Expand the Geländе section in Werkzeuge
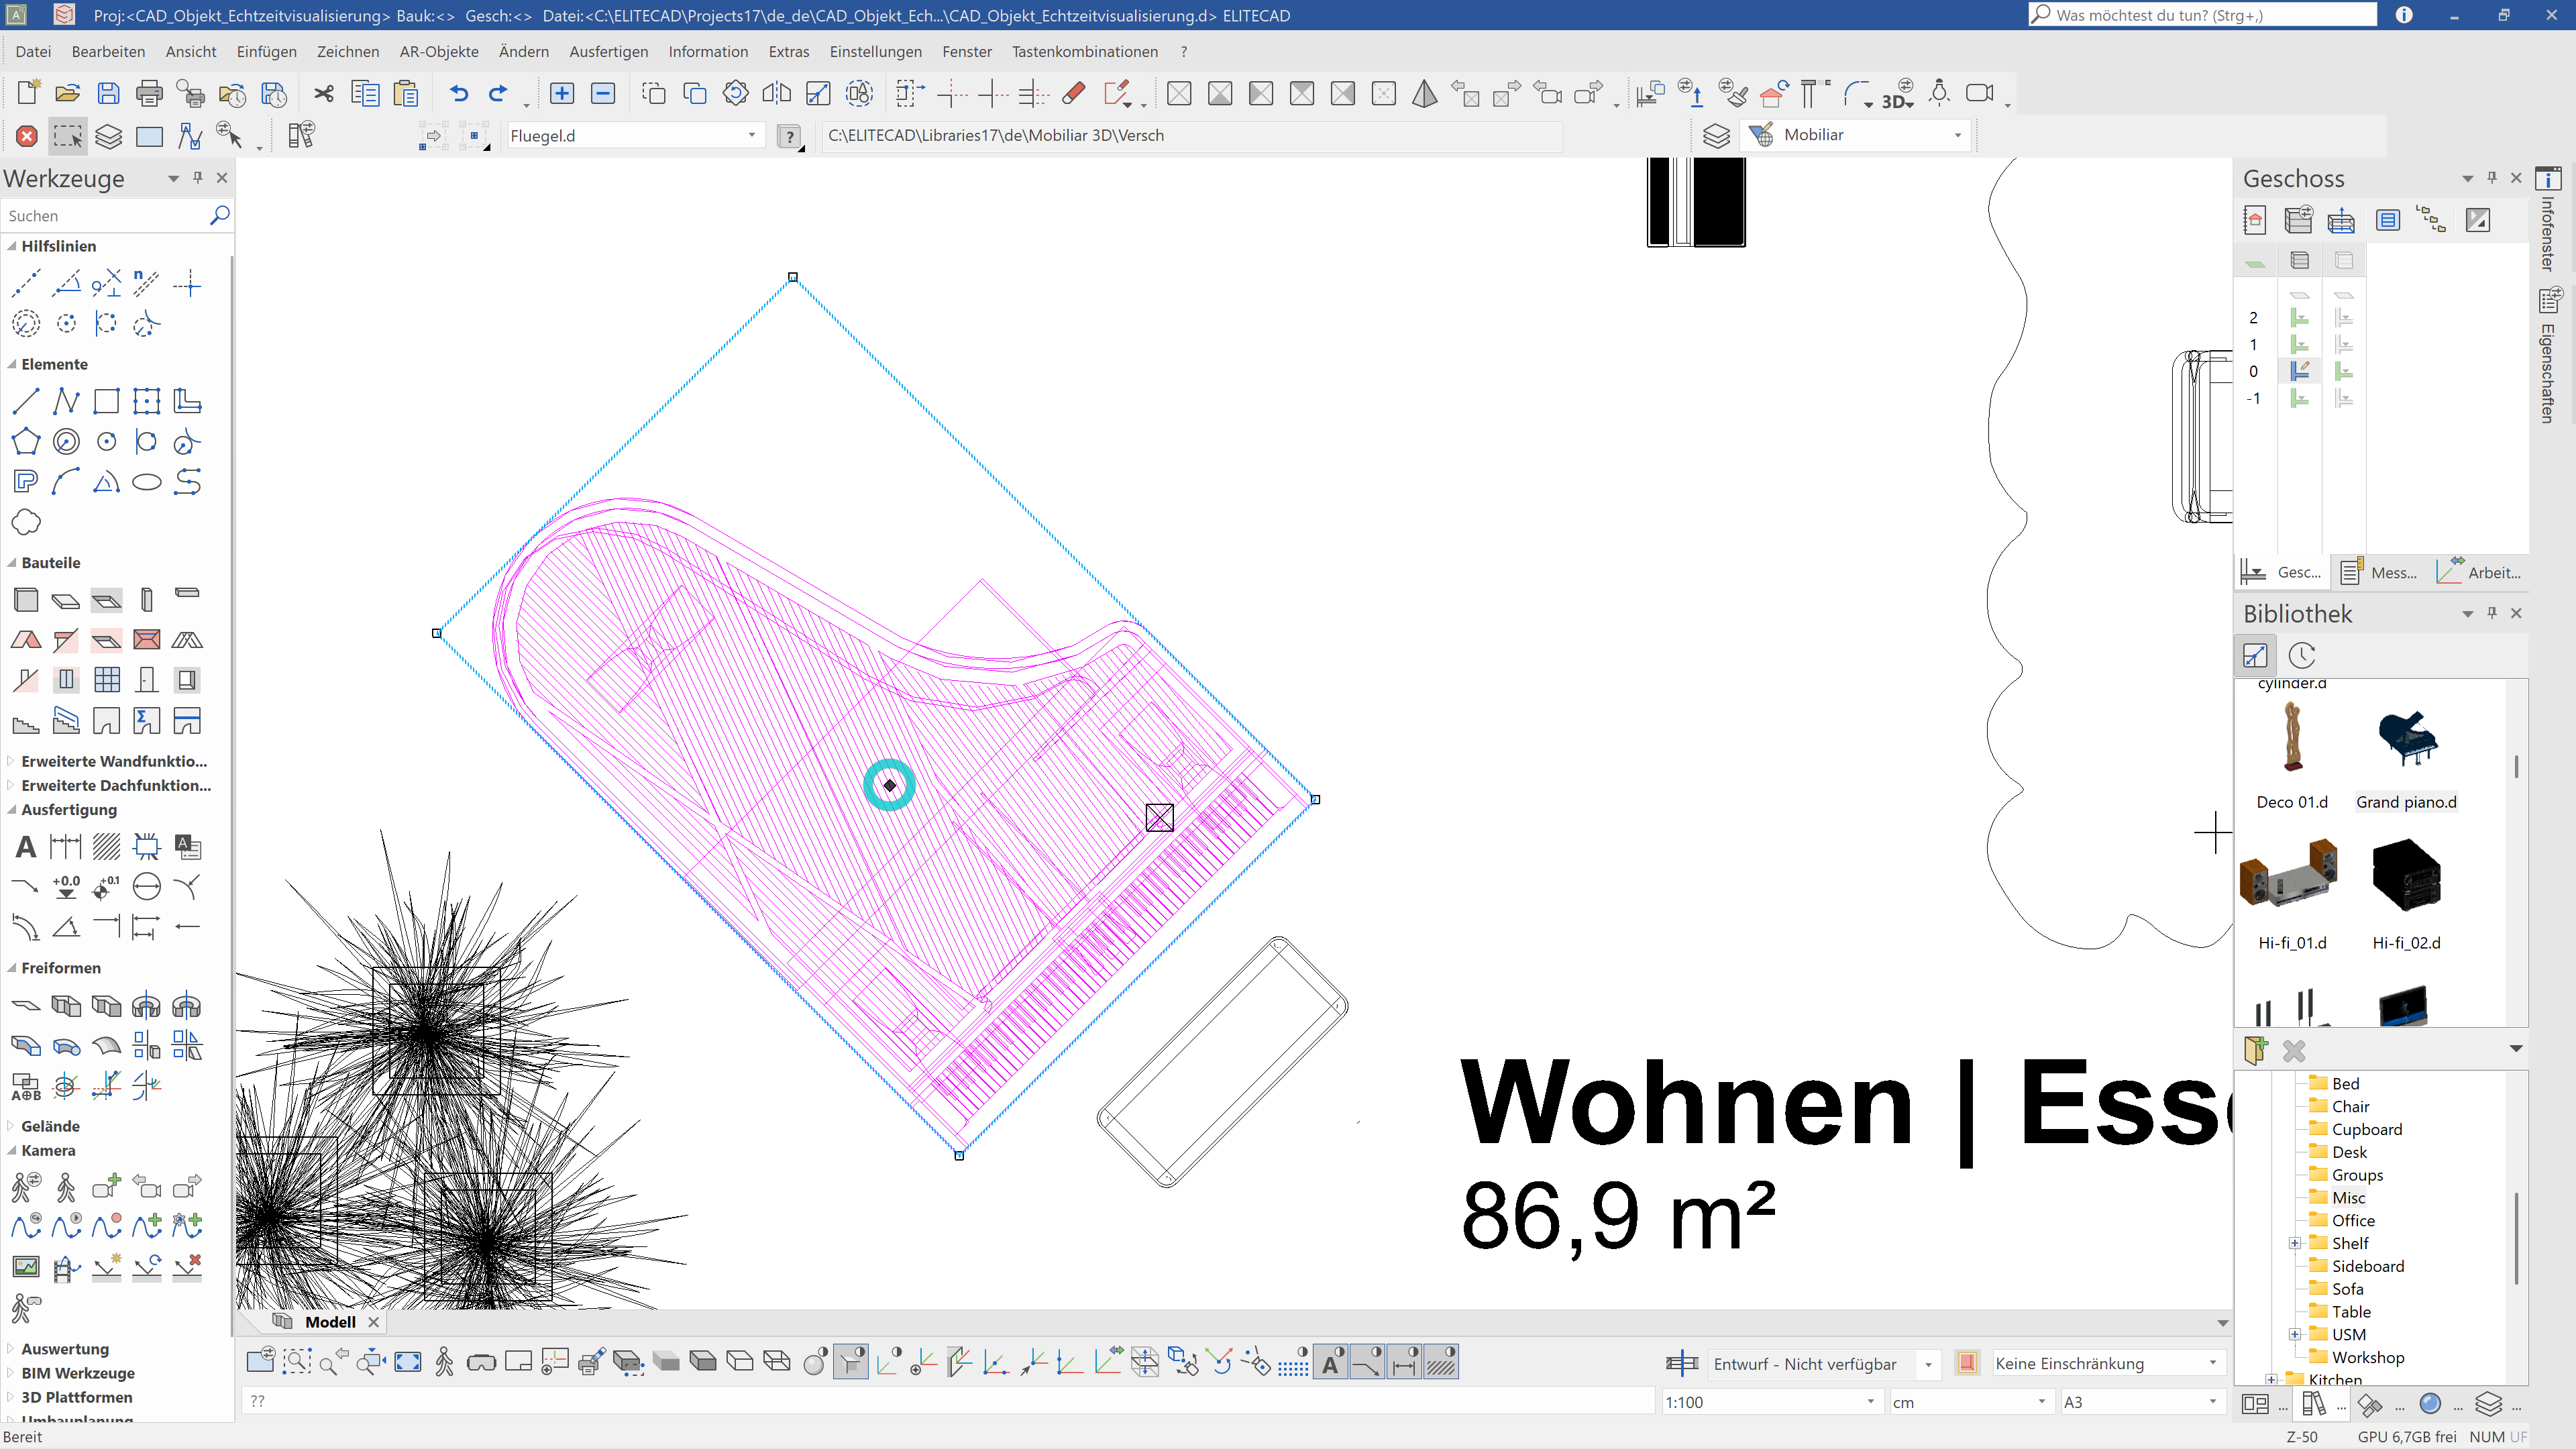 point(50,1126)
